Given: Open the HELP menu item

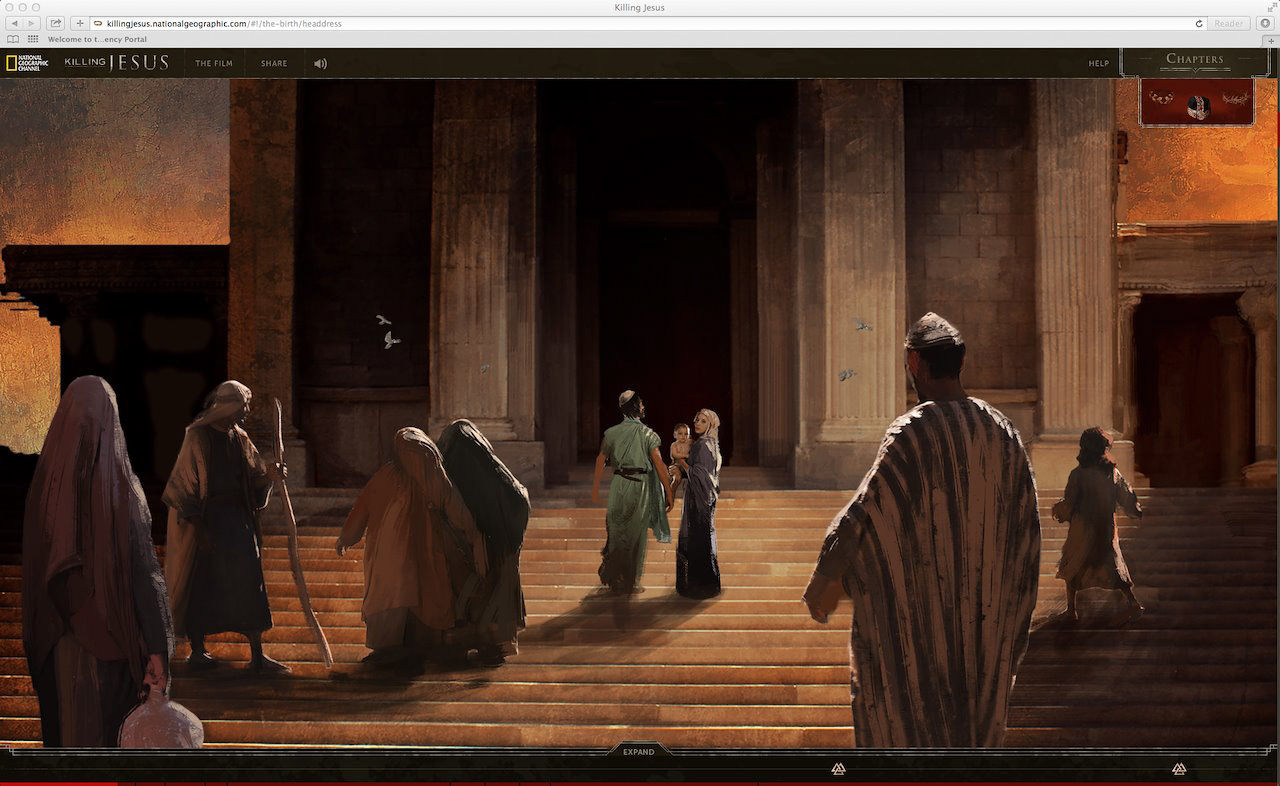Looking at the screenshot, I should [x=1099, y=63].
